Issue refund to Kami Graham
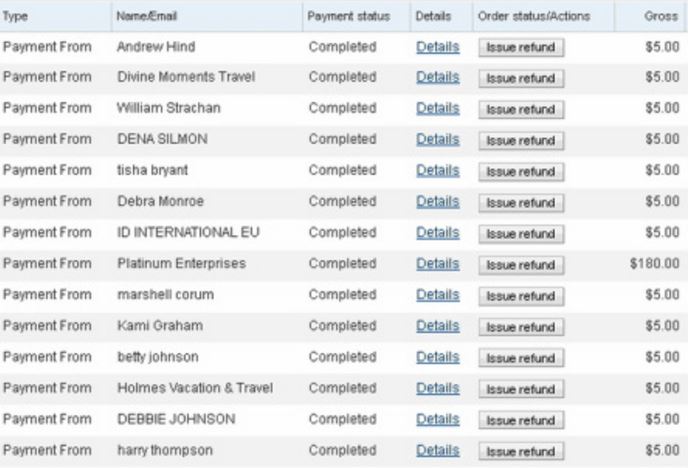The height and width of the screenshot is (468, 689). (x=521, y=327)
